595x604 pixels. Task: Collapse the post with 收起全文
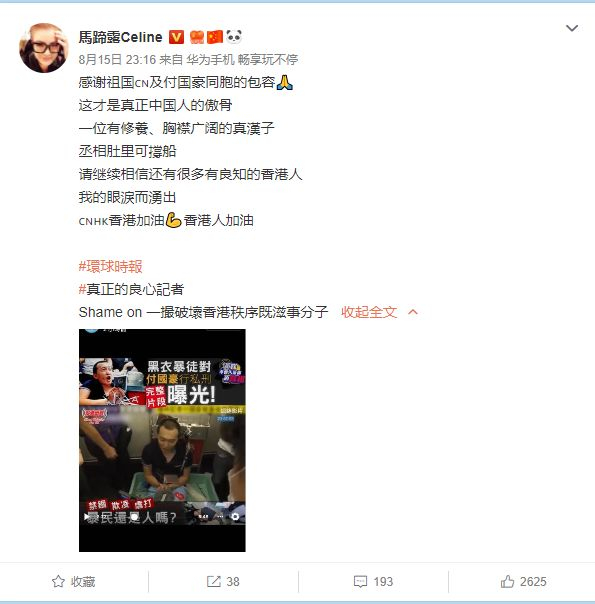369,312
